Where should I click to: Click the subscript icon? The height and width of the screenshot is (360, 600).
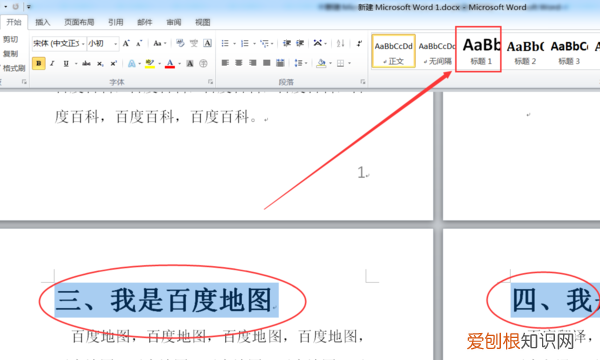click(x=100, y=64)
